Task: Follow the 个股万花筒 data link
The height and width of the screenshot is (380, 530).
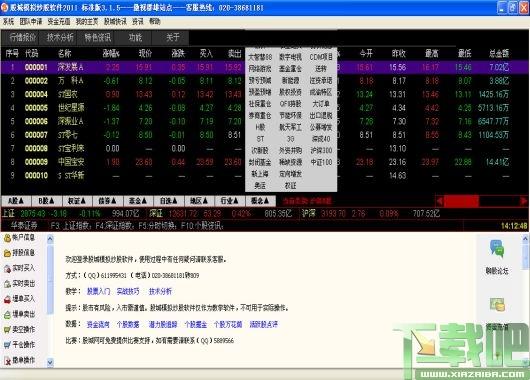Action: [228, 325]
